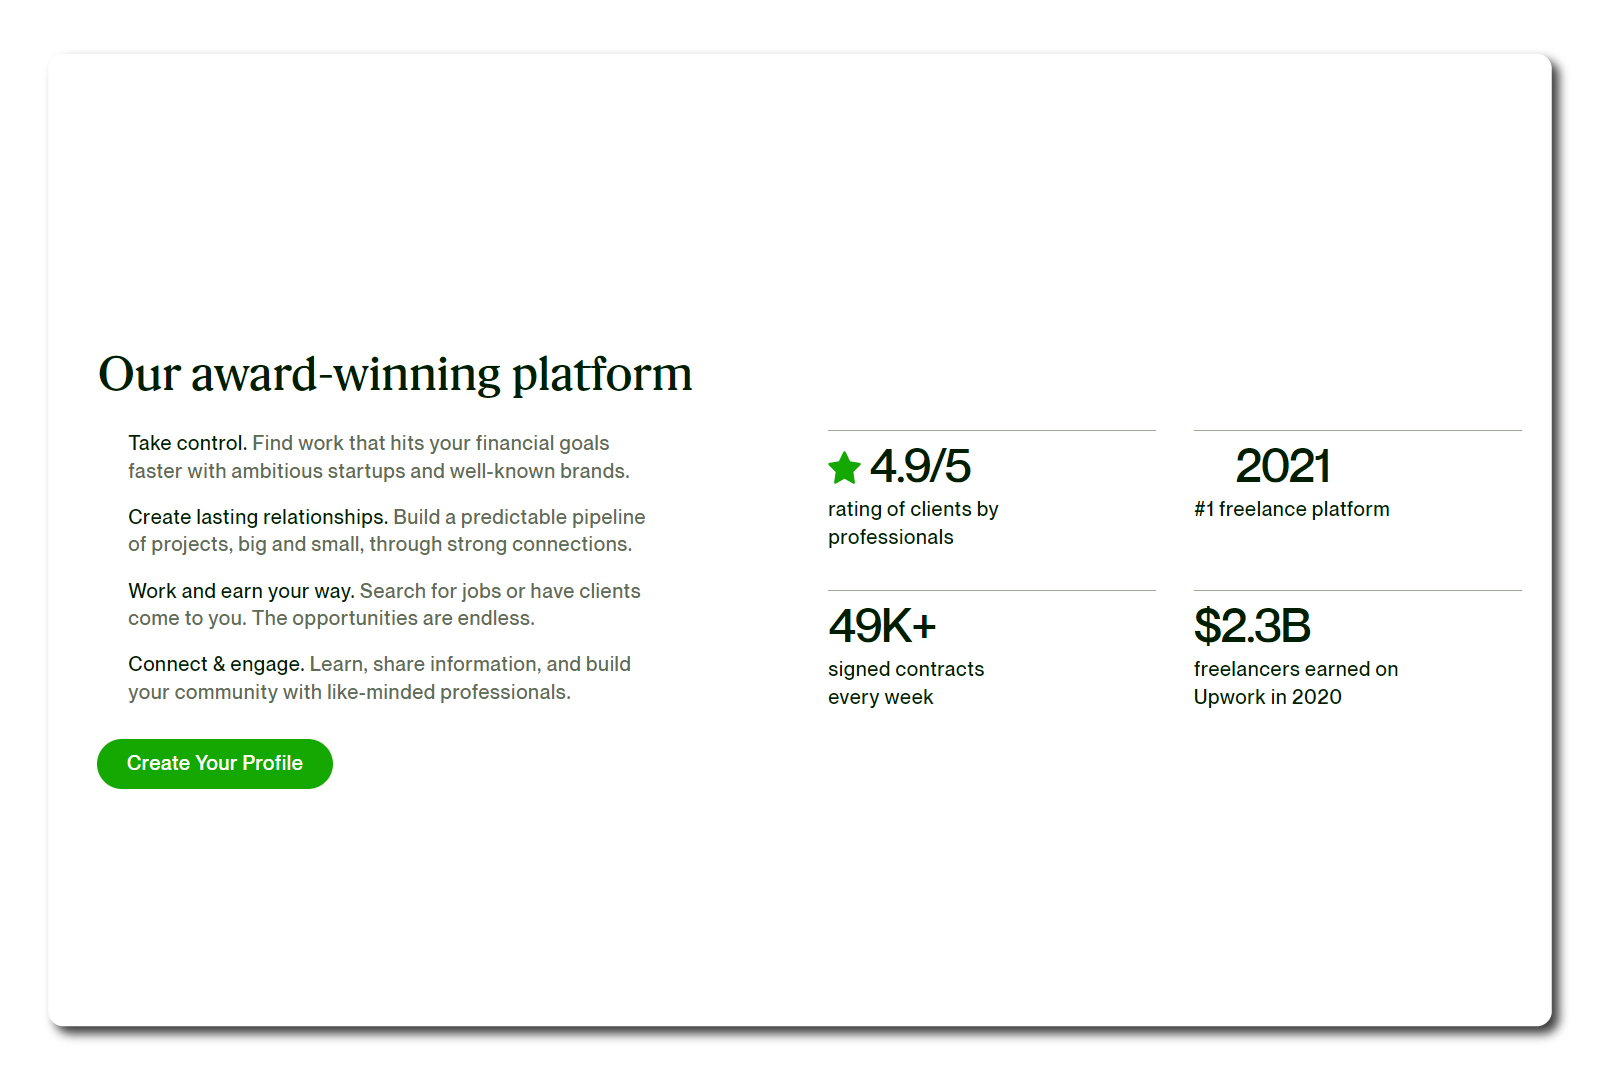Click 'Search for jobs or have clients' text
Image resolution: width=1600 pixels, height=1080 pixels.
pos(500,591)
